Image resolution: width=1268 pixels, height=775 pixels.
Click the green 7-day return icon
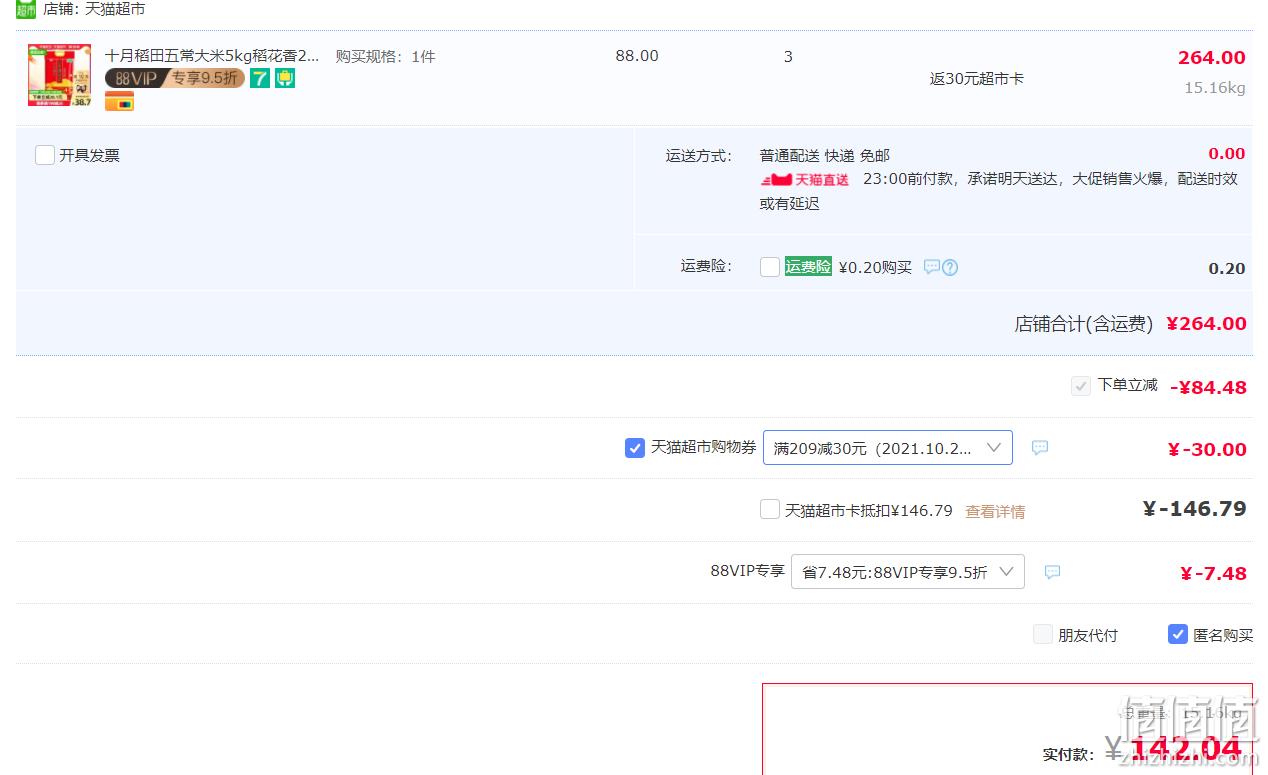tap(260, 78)
